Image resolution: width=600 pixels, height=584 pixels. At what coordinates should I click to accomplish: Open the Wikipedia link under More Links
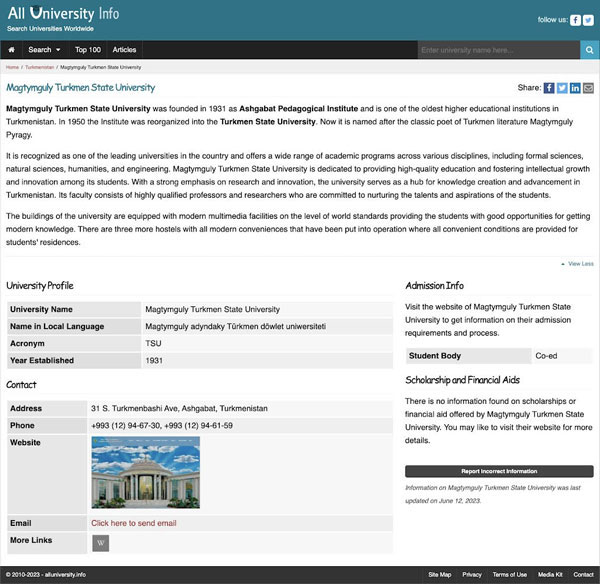click(x=100, y=543)
